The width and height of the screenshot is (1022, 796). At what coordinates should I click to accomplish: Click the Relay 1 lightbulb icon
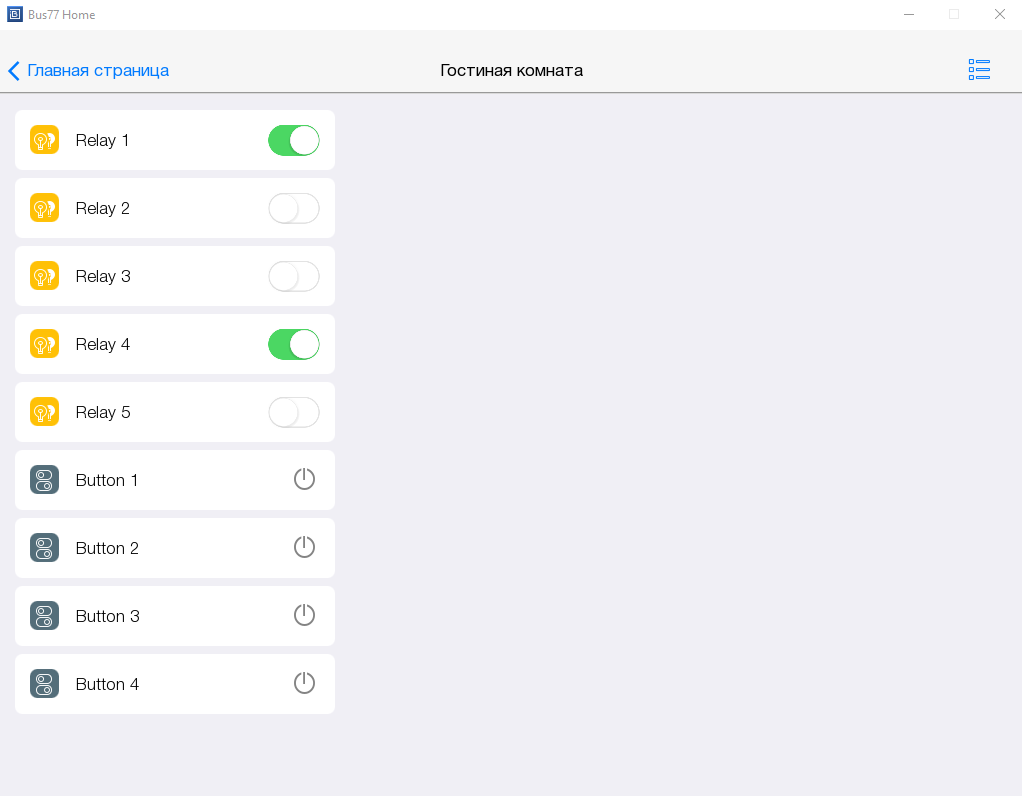pos(44,140)
